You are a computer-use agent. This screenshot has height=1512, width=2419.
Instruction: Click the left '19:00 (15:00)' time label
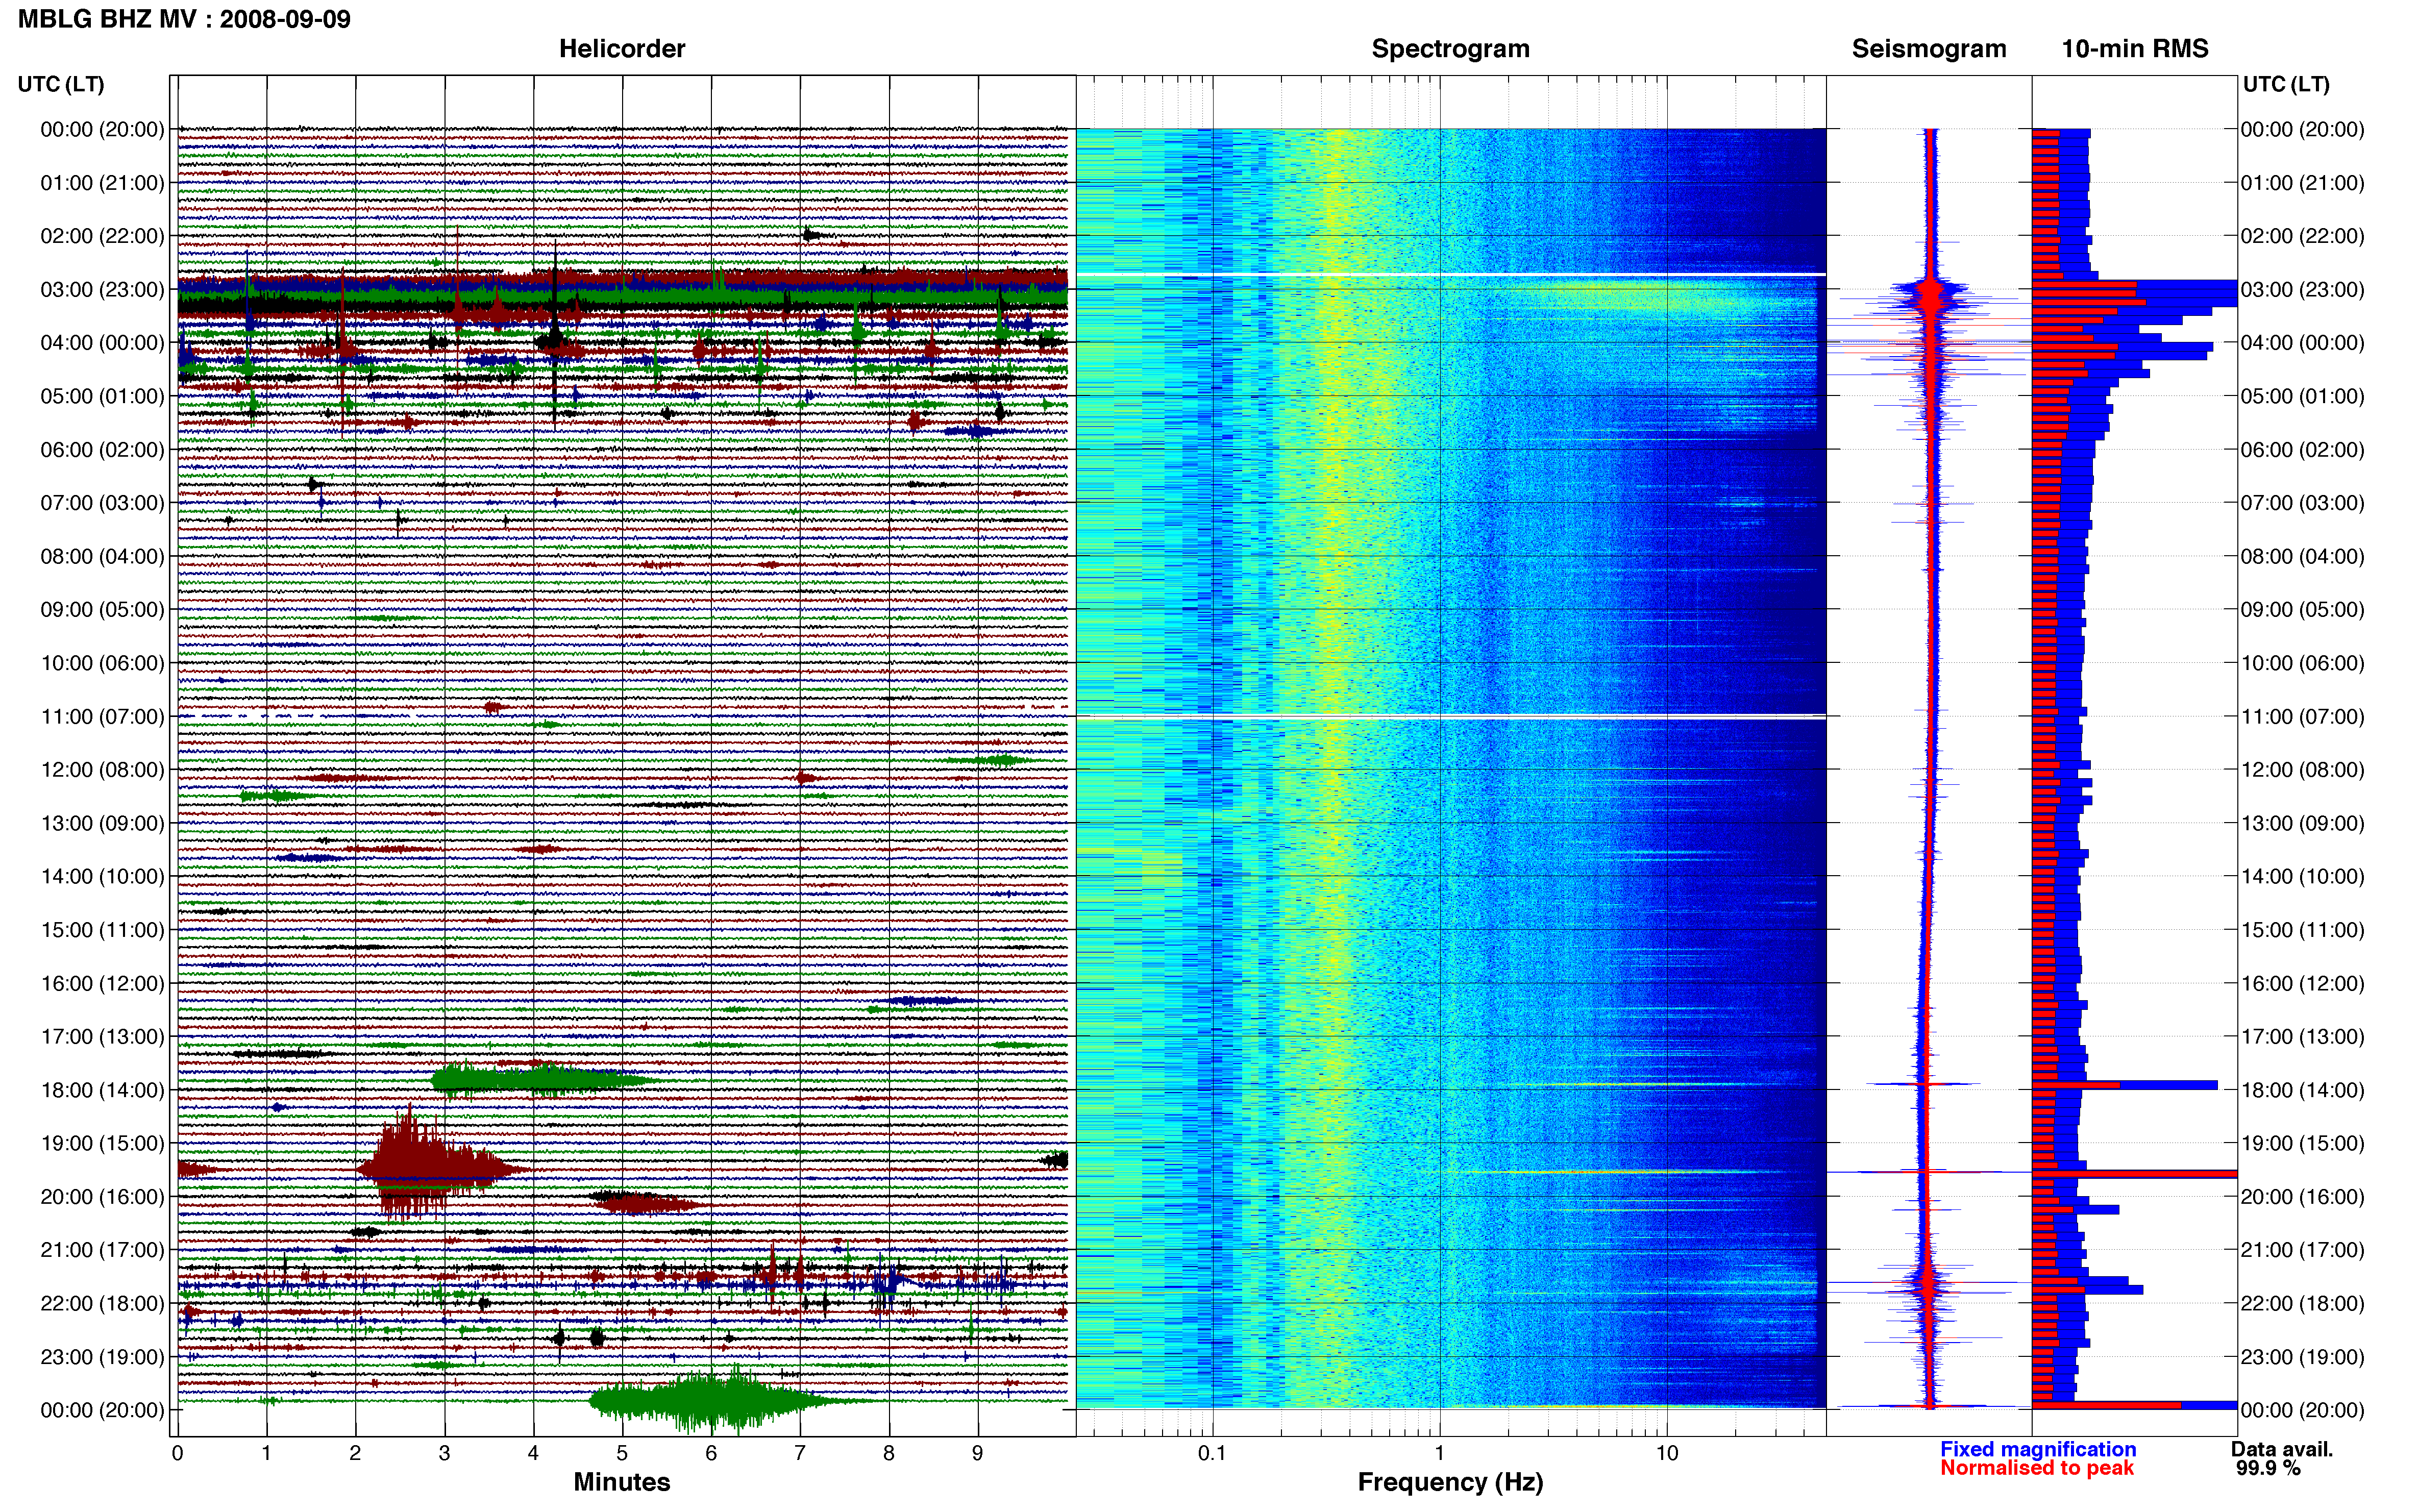pyautogui.click(x=102, y=1143)
